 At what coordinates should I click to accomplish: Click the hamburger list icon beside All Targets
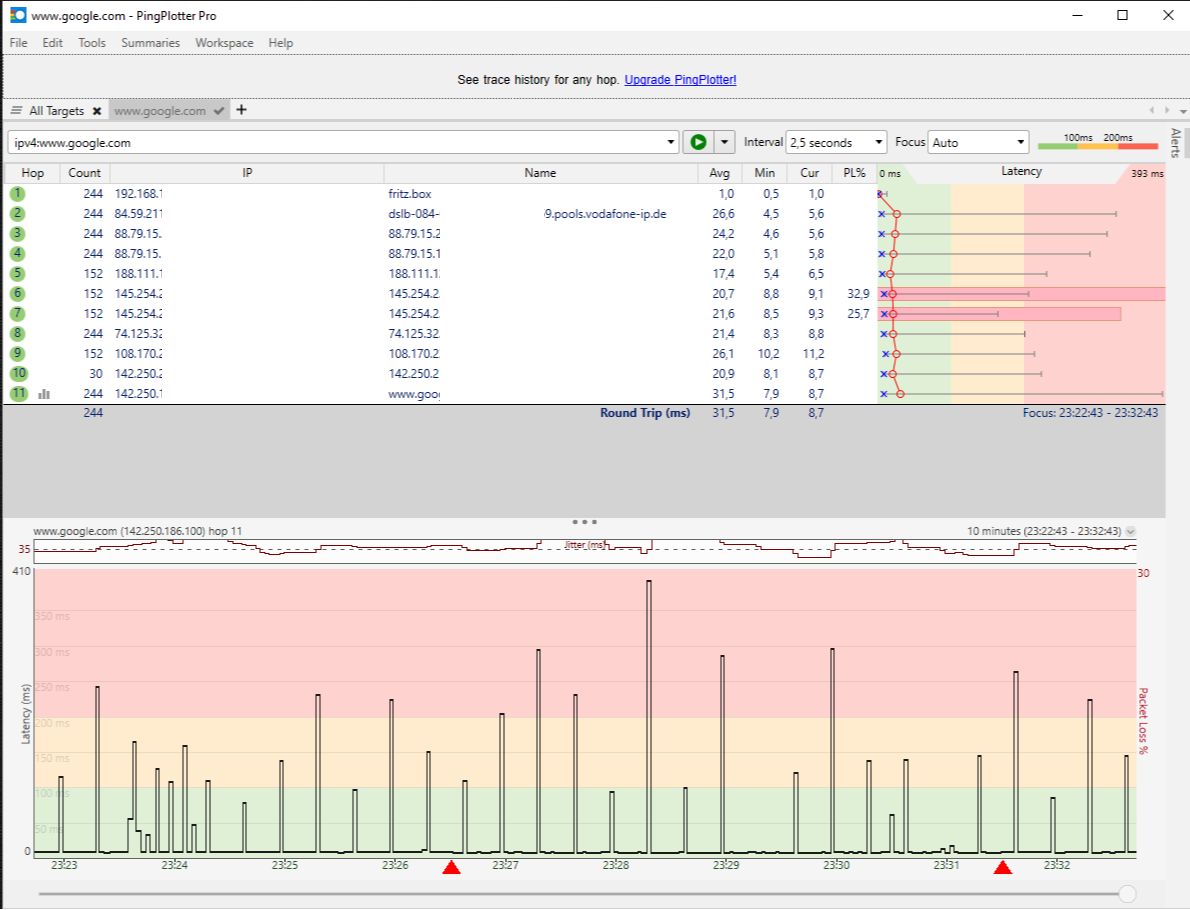click(x=16, y=111)
